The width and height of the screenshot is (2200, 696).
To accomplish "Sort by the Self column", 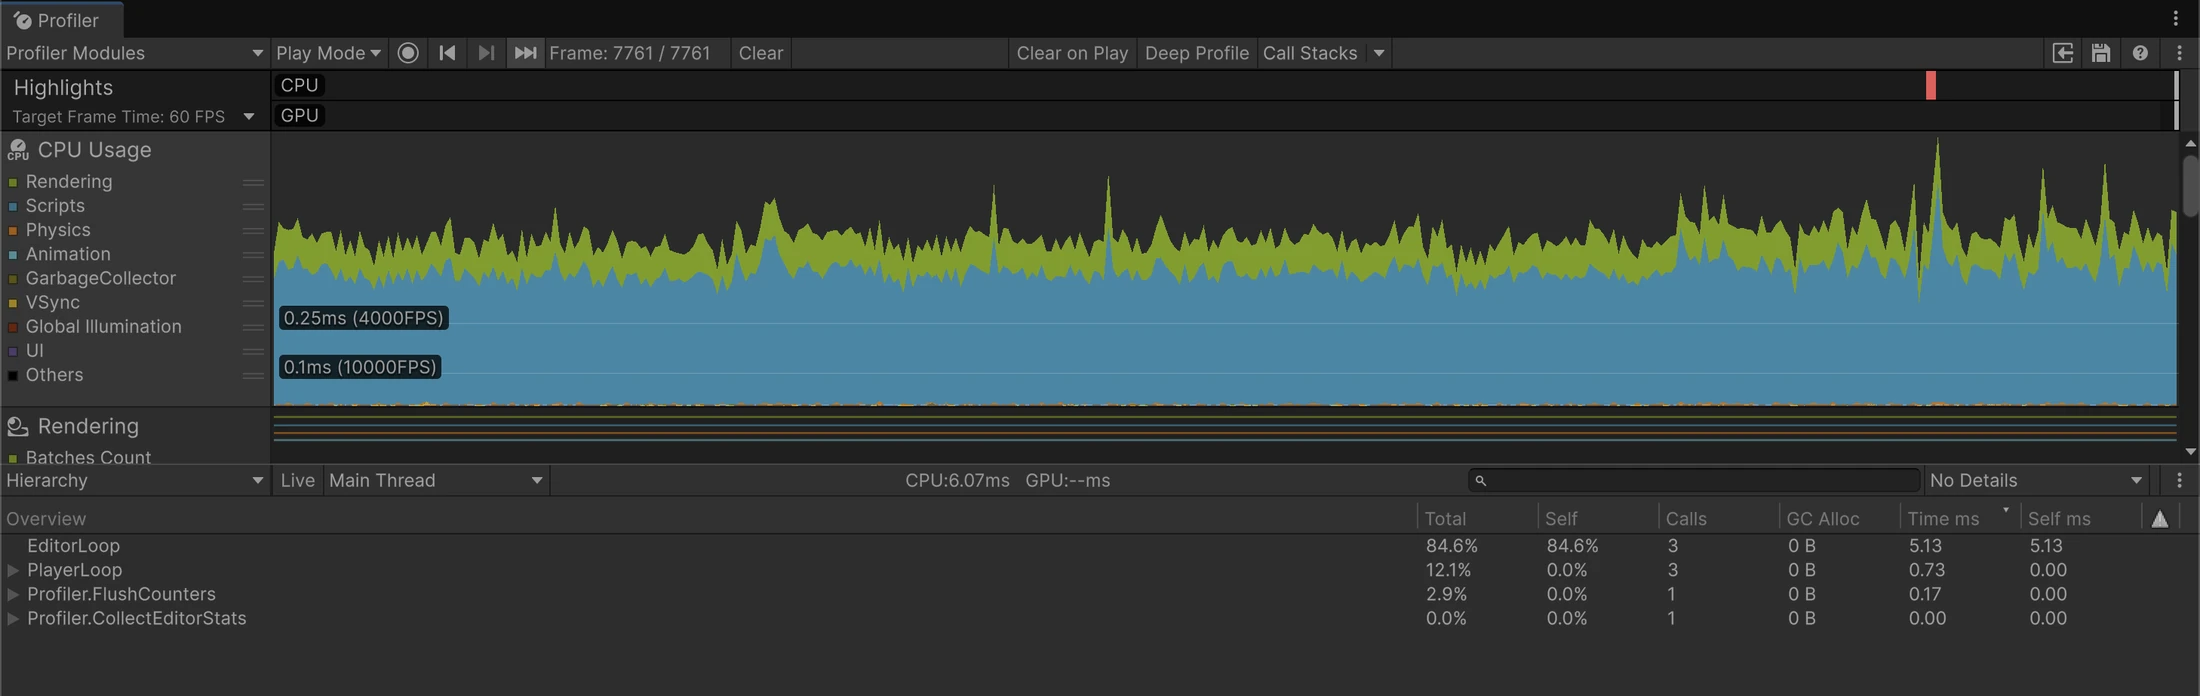I will [x=1596, y=519].
